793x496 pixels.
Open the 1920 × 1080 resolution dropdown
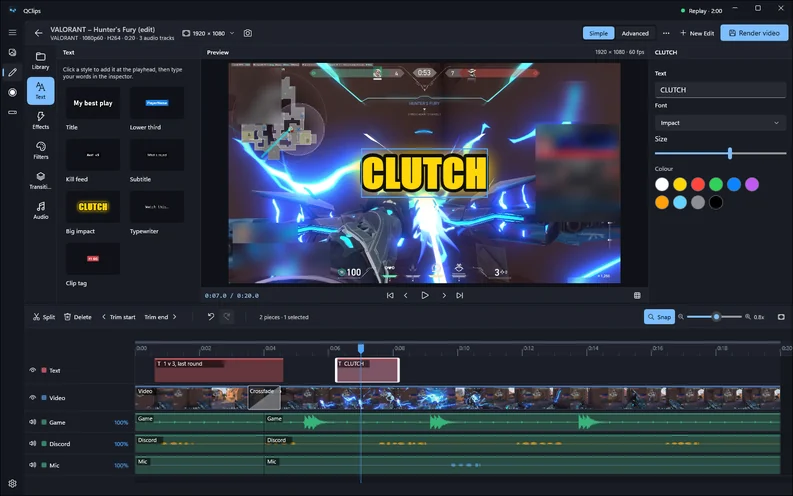pos(208,33)
